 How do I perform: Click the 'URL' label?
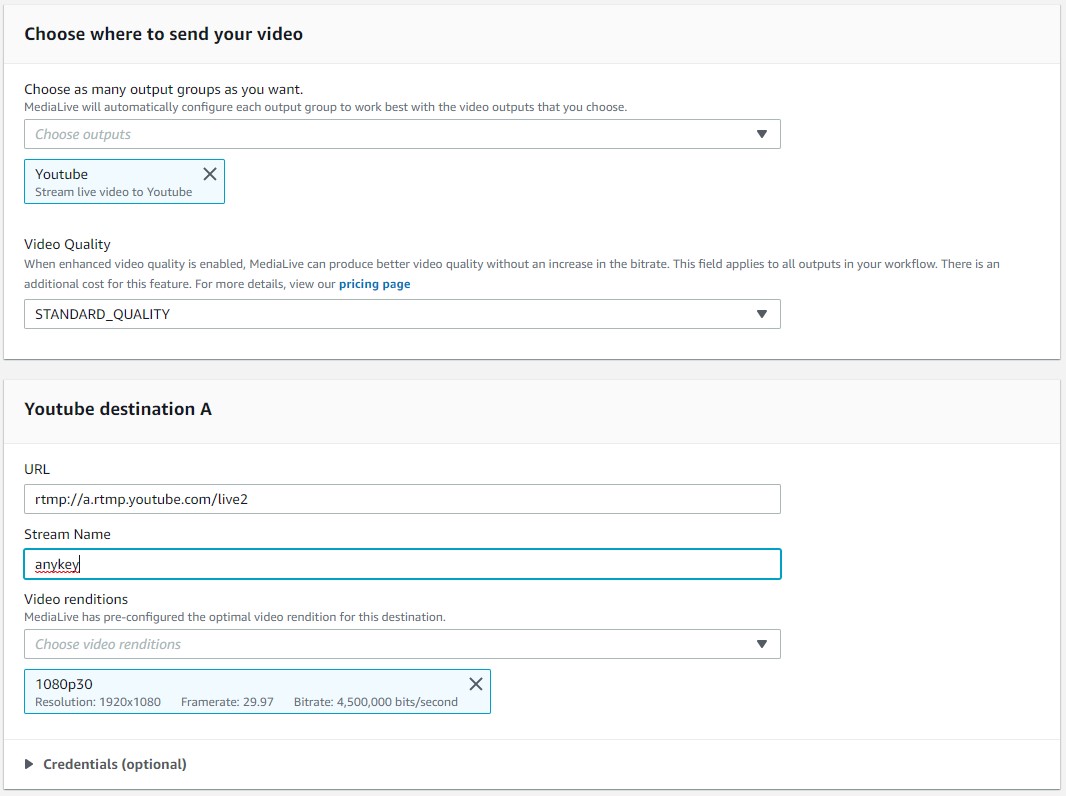(37, 469)
